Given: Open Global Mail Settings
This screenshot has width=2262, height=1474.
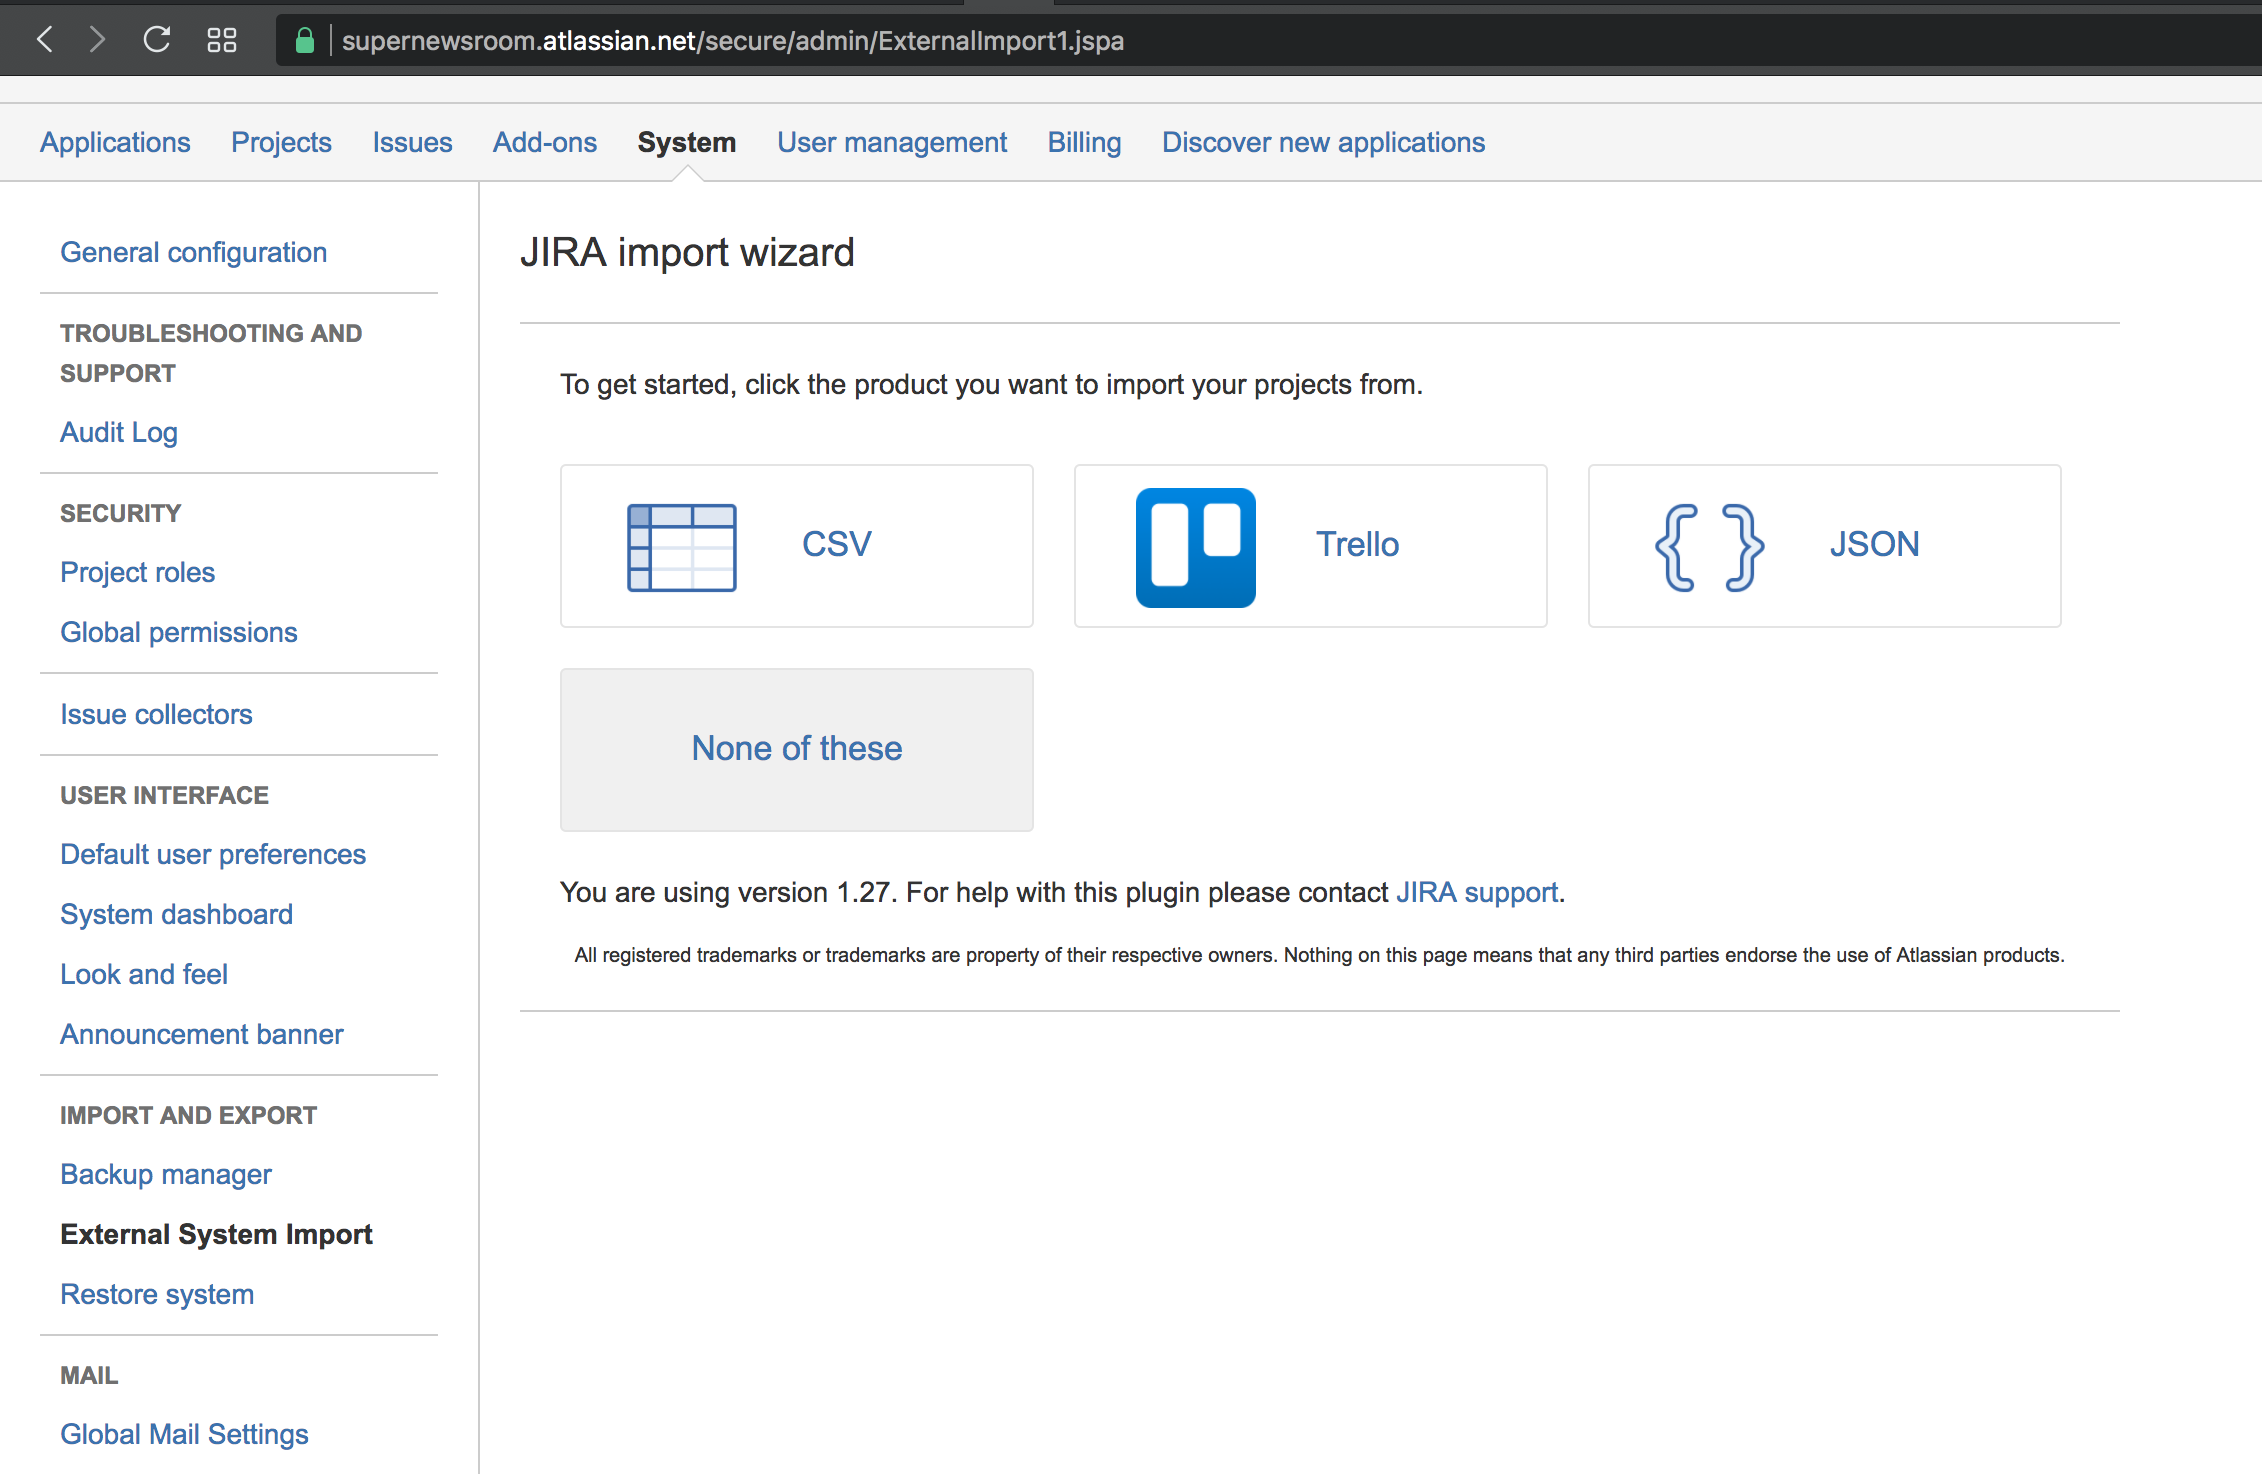Looking at the screenshot, I should click(183, 1433).
